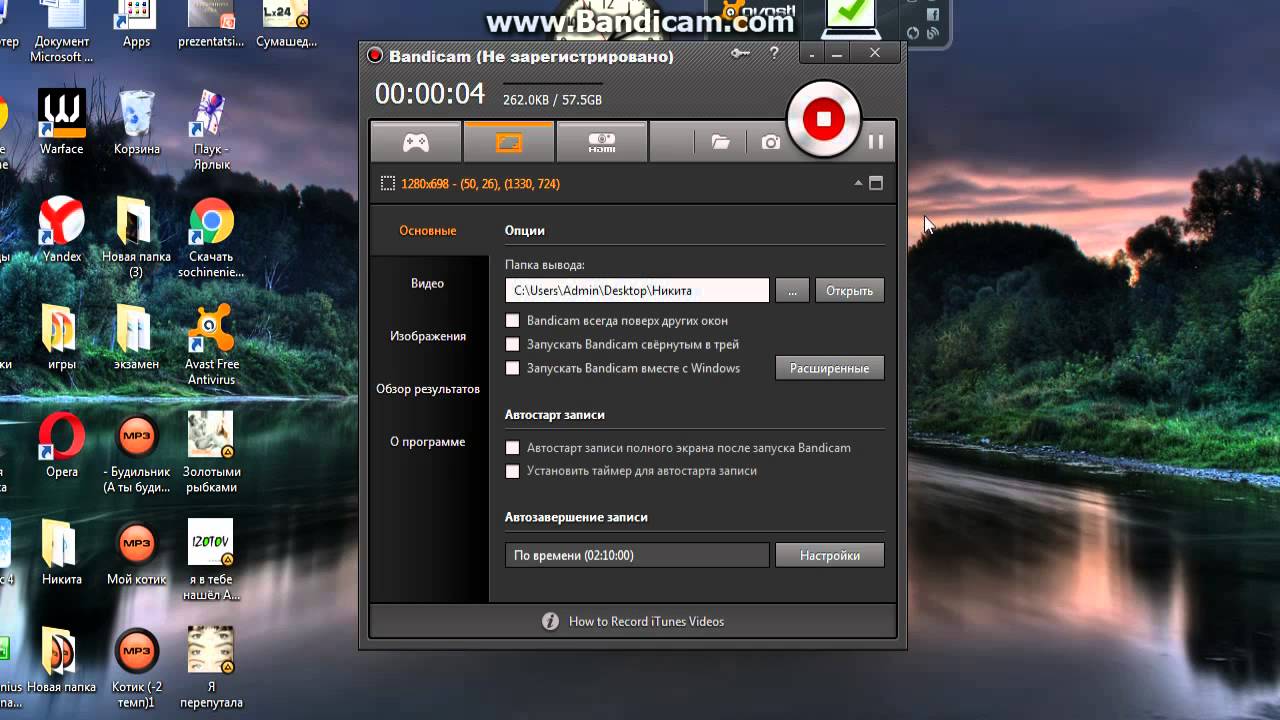Browse output folder with ... button
The image size is (1280, 720).
pyautogui.click(x=792, y=290)
